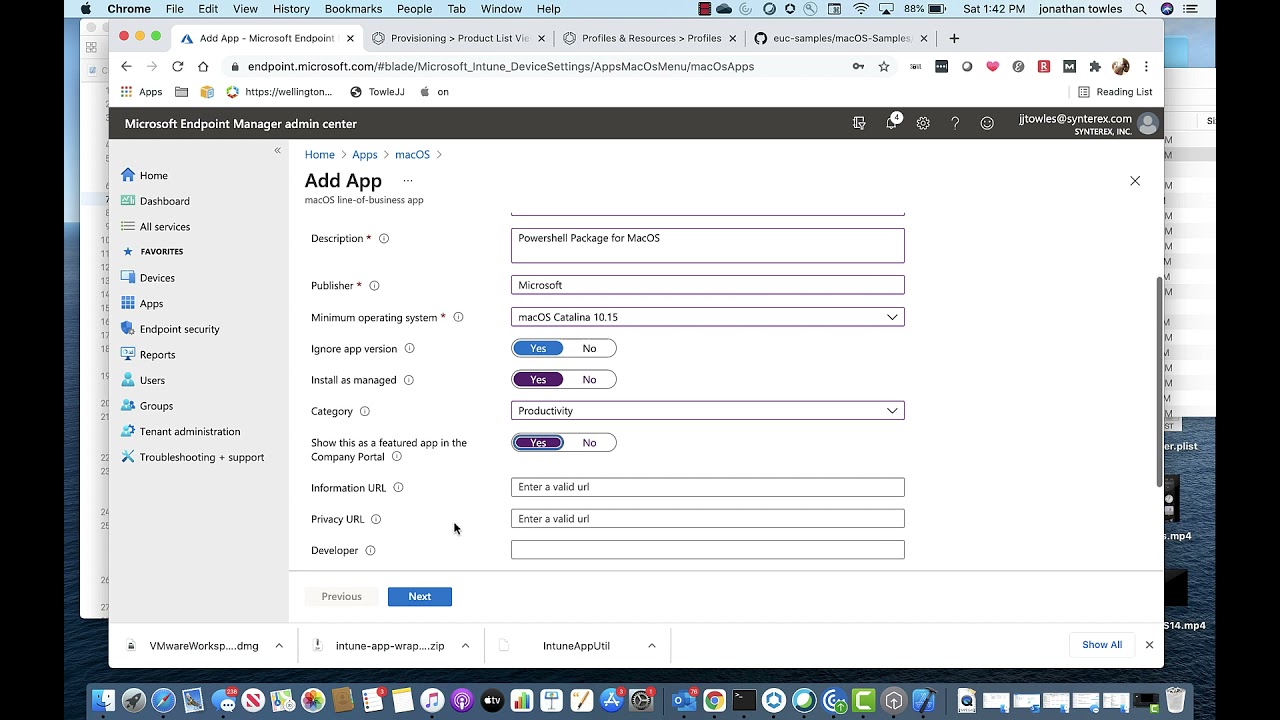
Task: Collapse the sidebar with the double chevron
Action: click(x=278, y=150)
